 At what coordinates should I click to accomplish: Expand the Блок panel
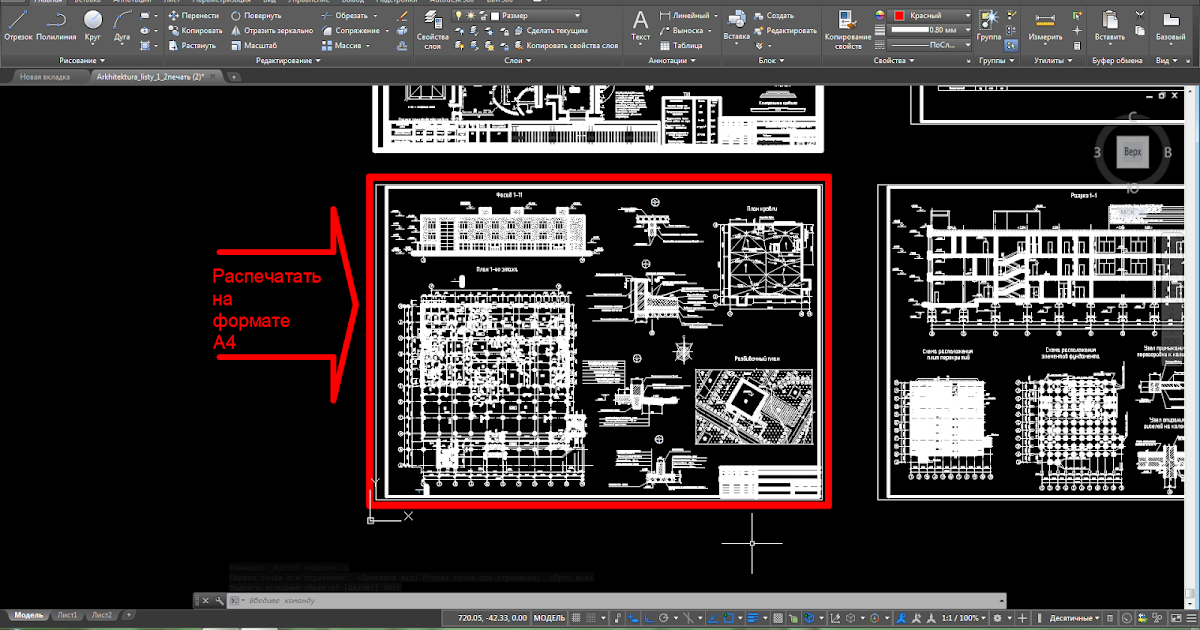771,61
